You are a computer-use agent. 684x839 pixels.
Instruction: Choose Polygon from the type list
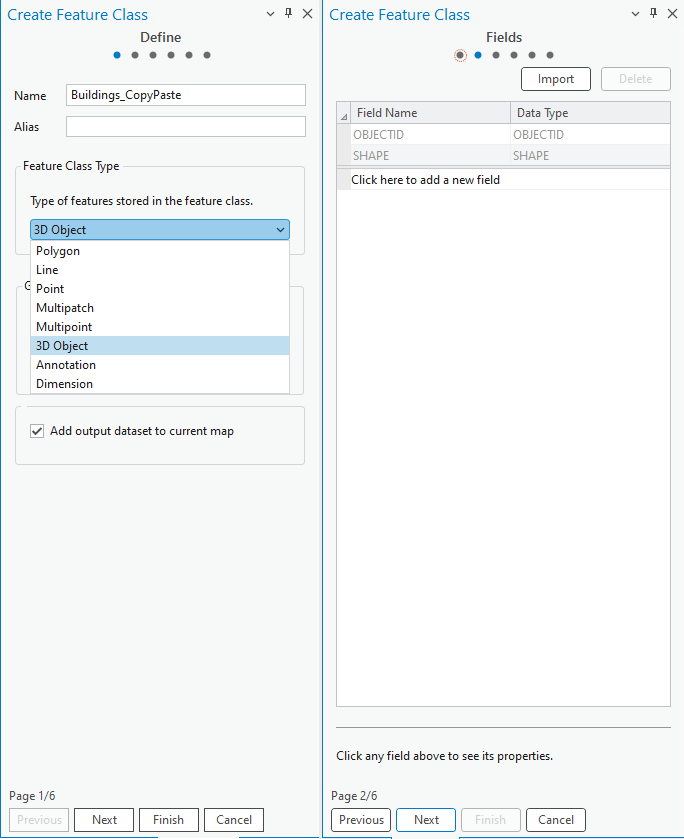(159, 251)
